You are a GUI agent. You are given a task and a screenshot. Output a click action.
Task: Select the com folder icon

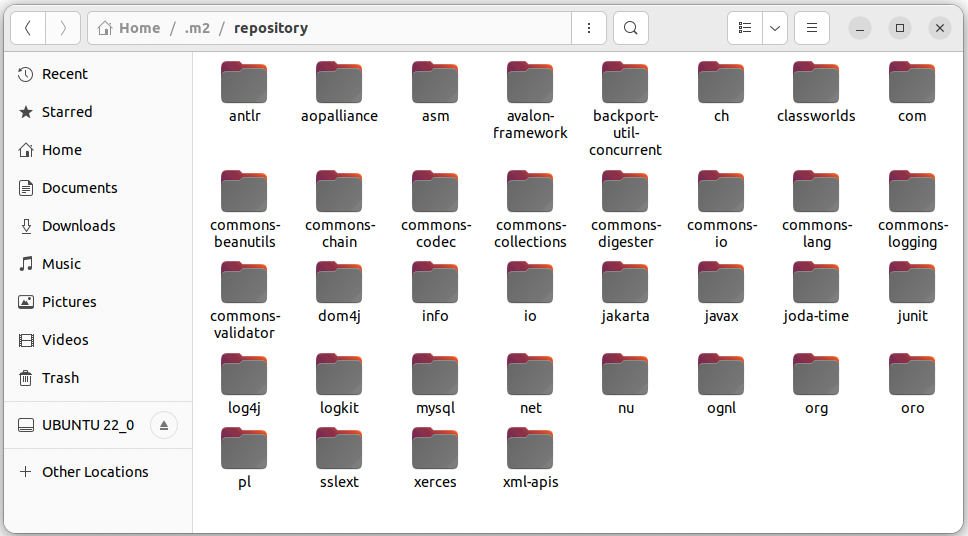click(x=912, y=82)
